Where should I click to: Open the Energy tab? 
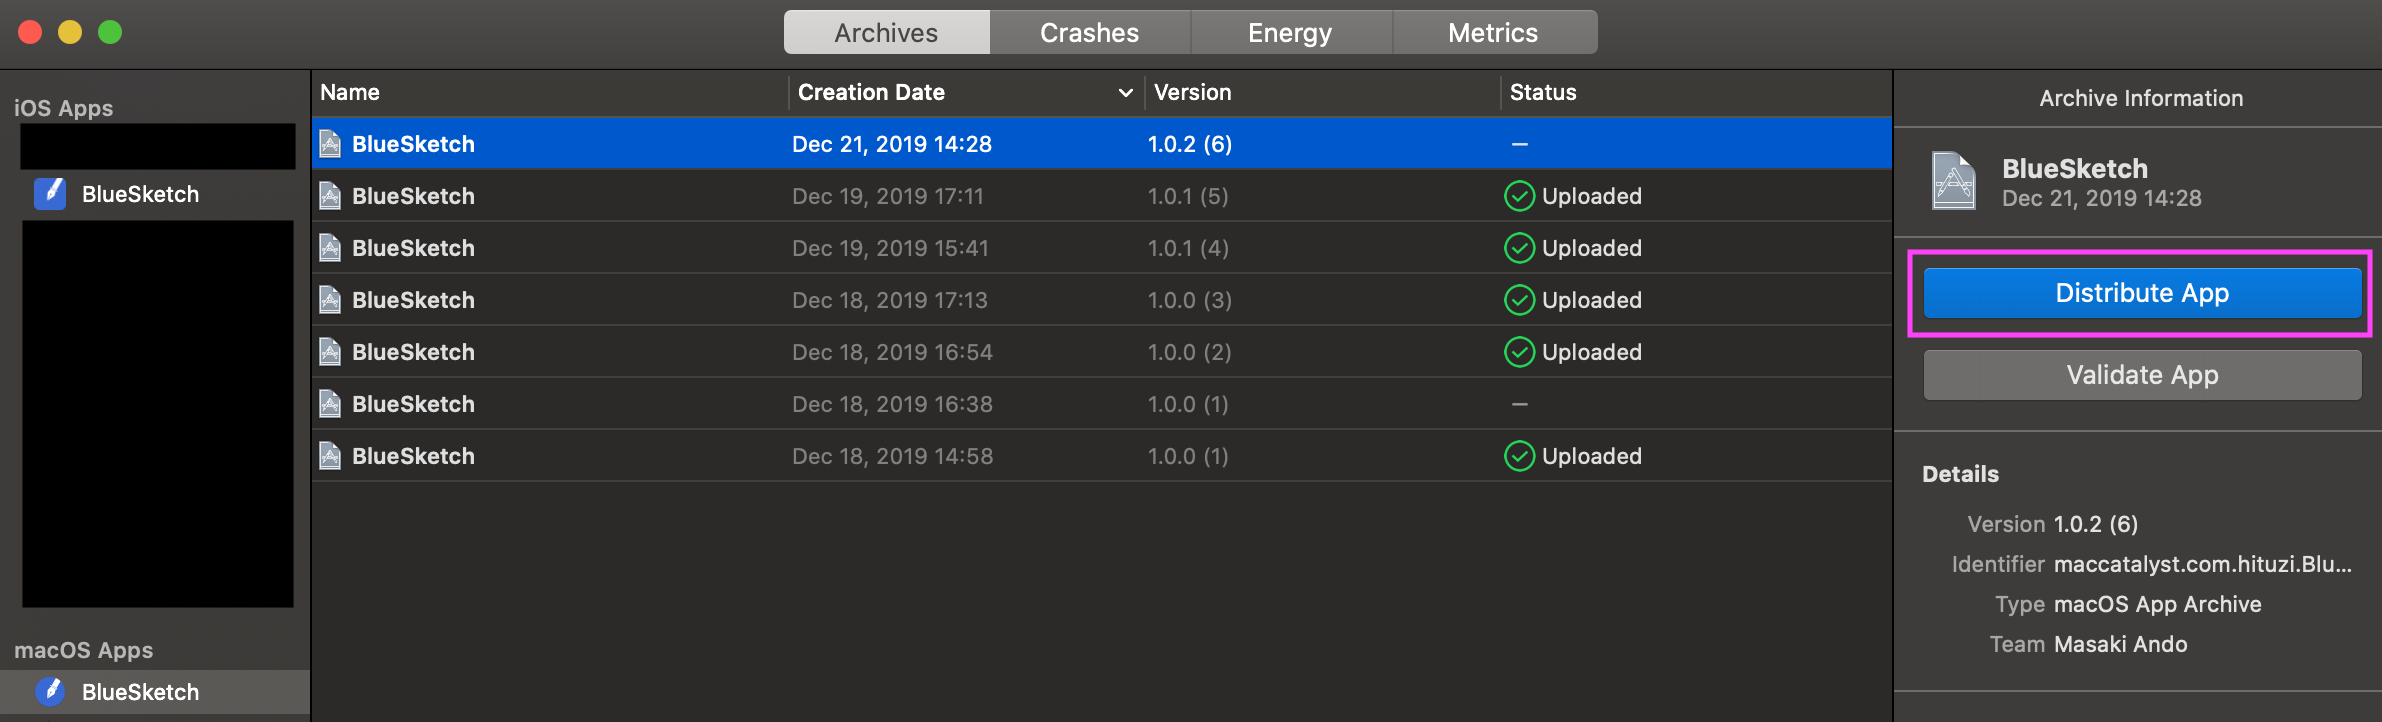(1290, 33)
